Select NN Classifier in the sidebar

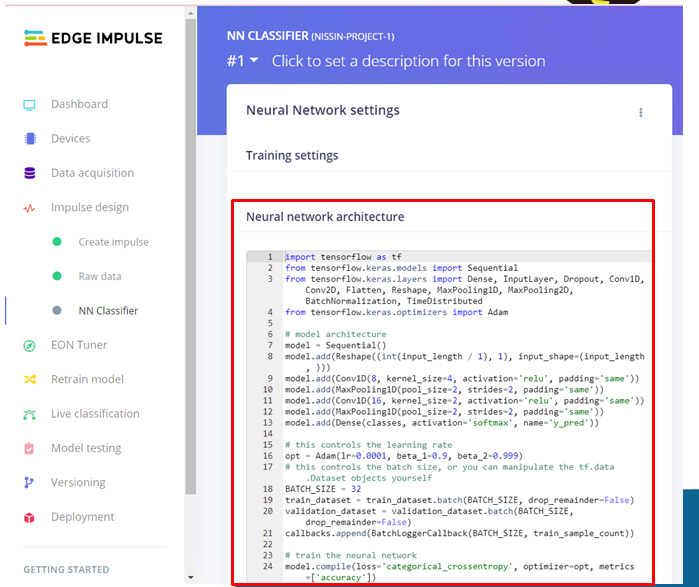point(108,311)
